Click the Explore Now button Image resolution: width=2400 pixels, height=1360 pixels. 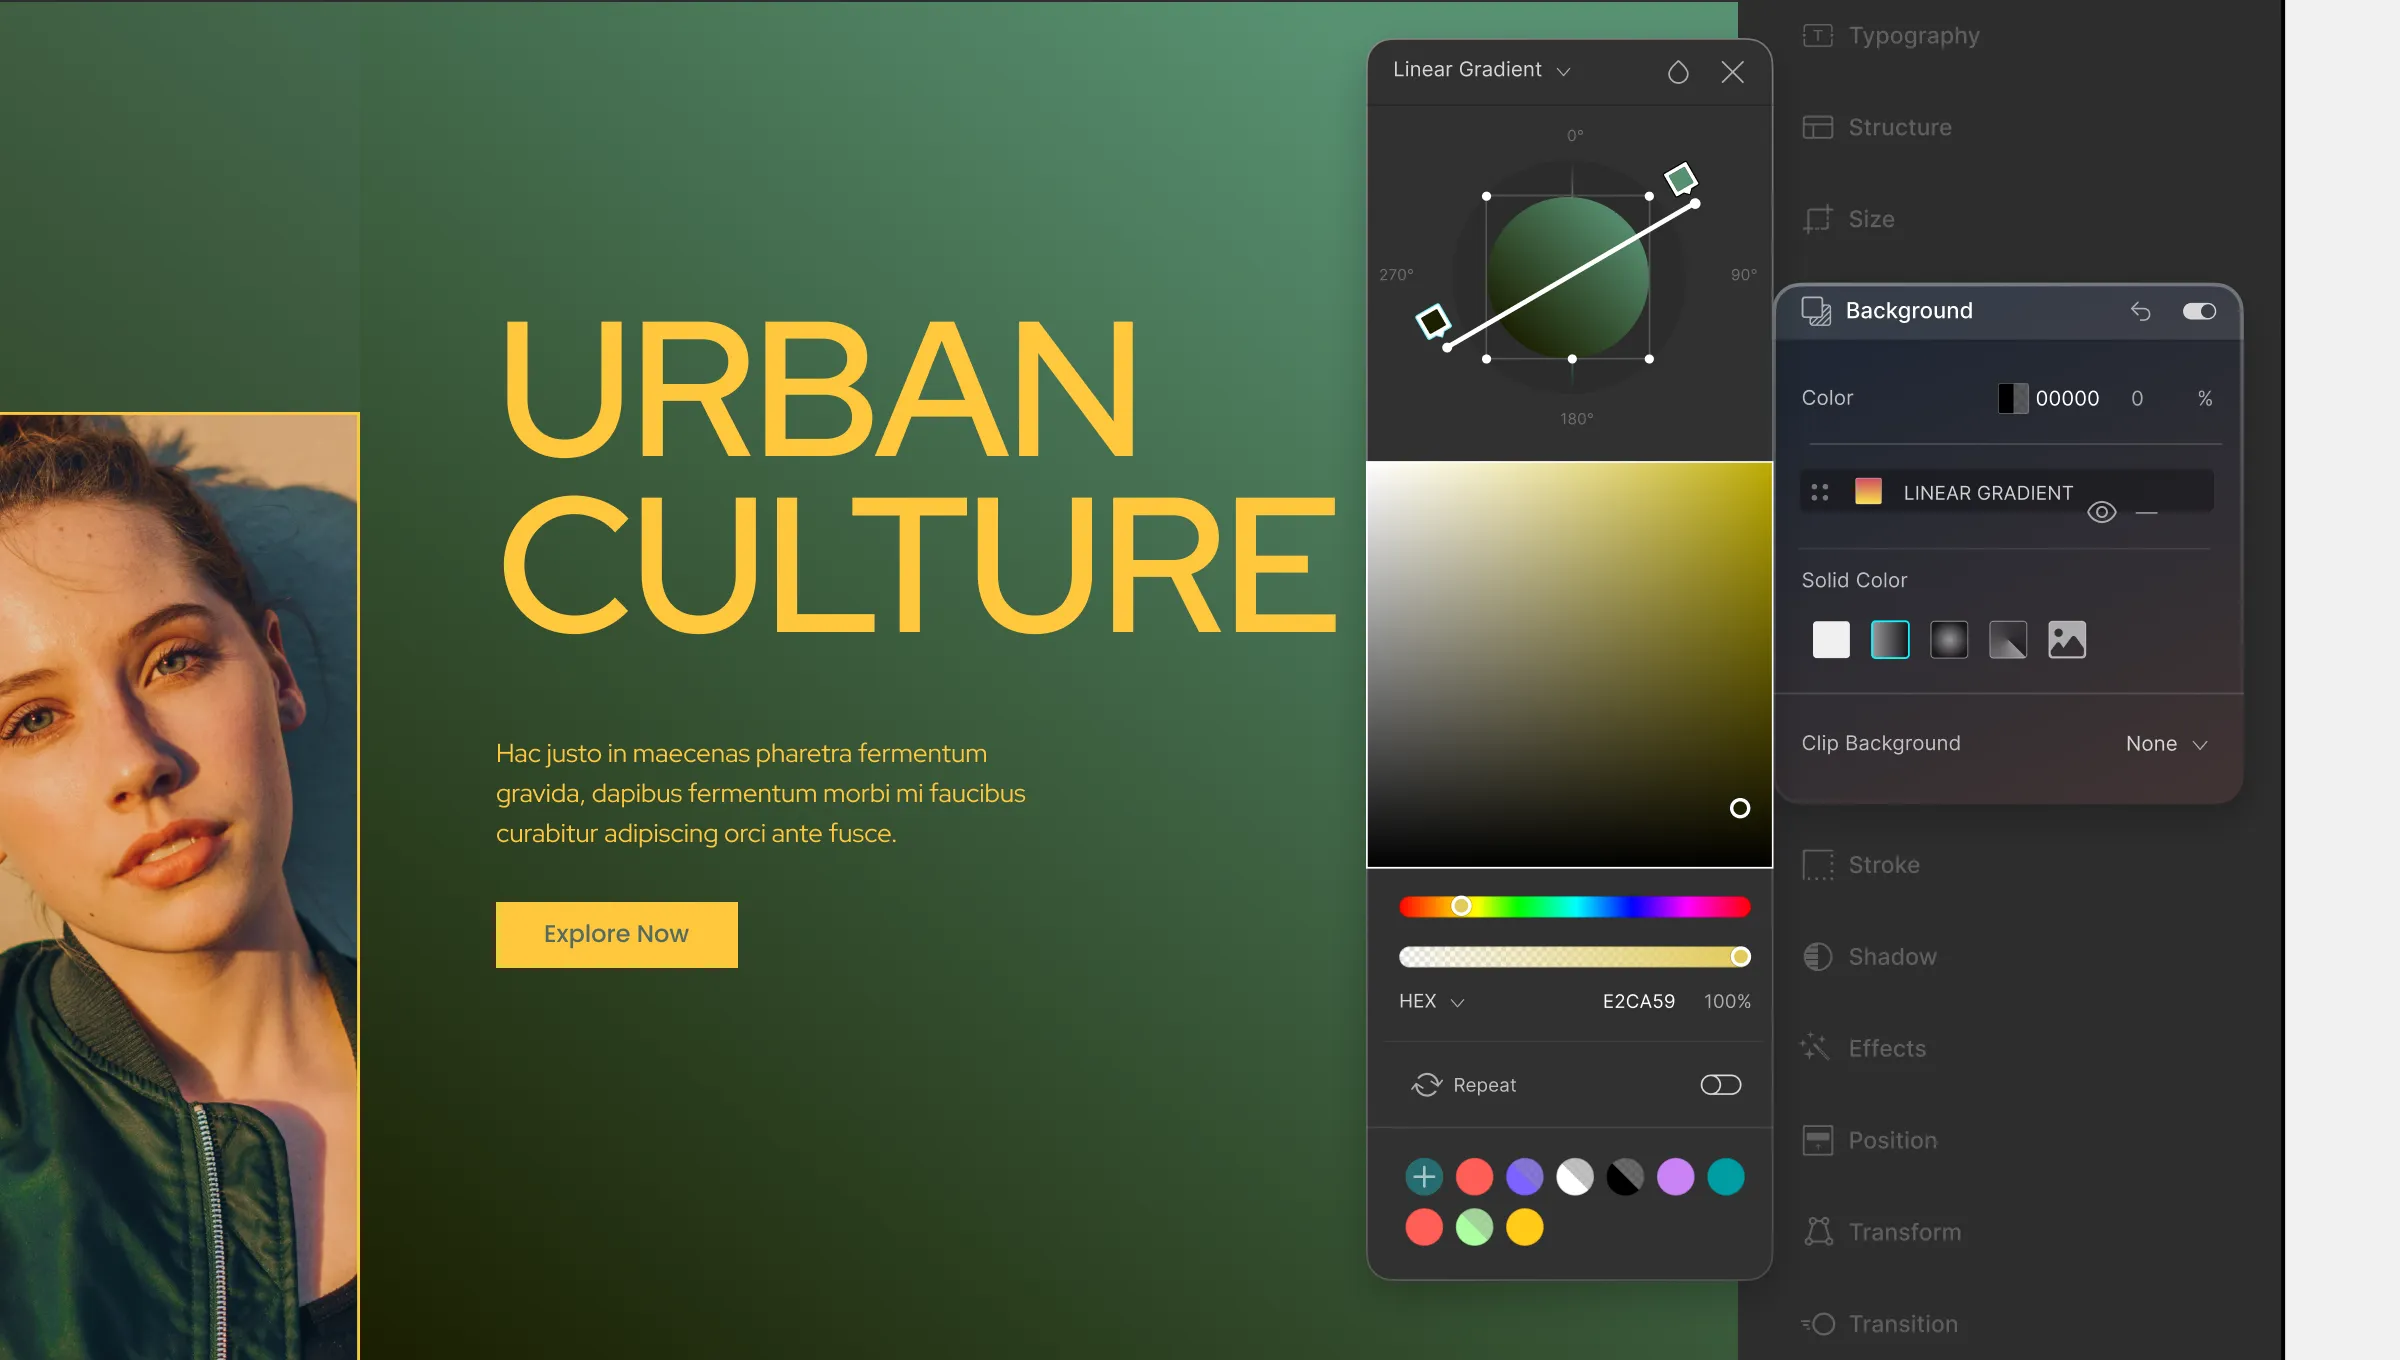tap(617, 934)
